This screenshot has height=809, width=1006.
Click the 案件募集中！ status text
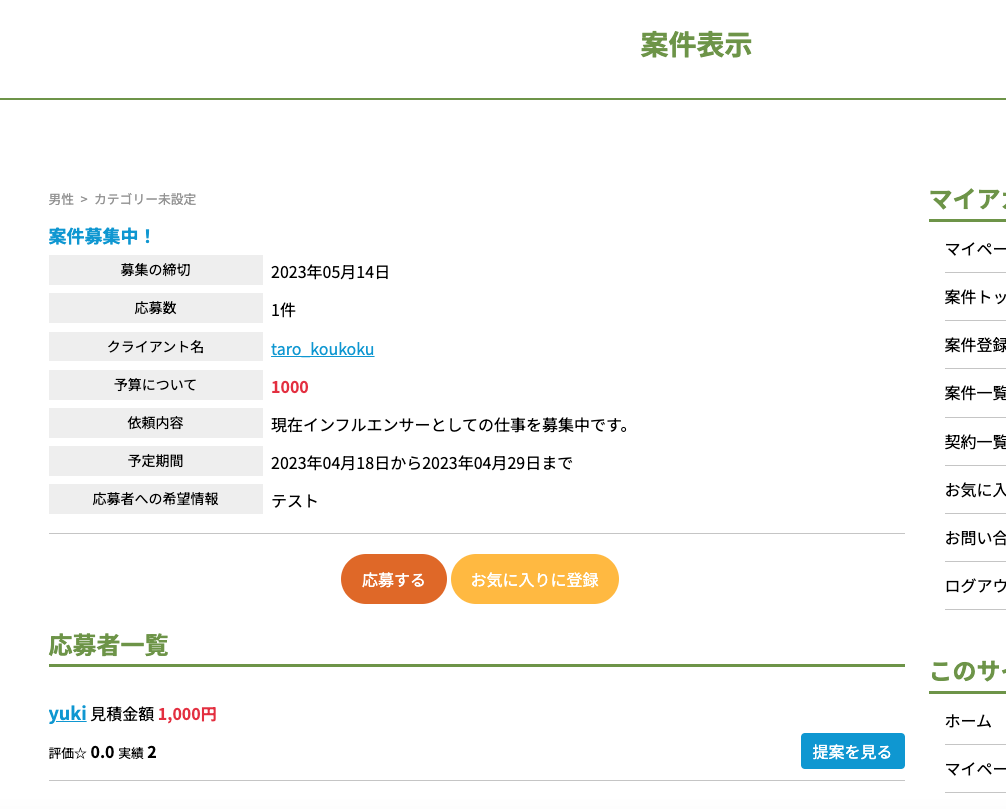[101, 237]
